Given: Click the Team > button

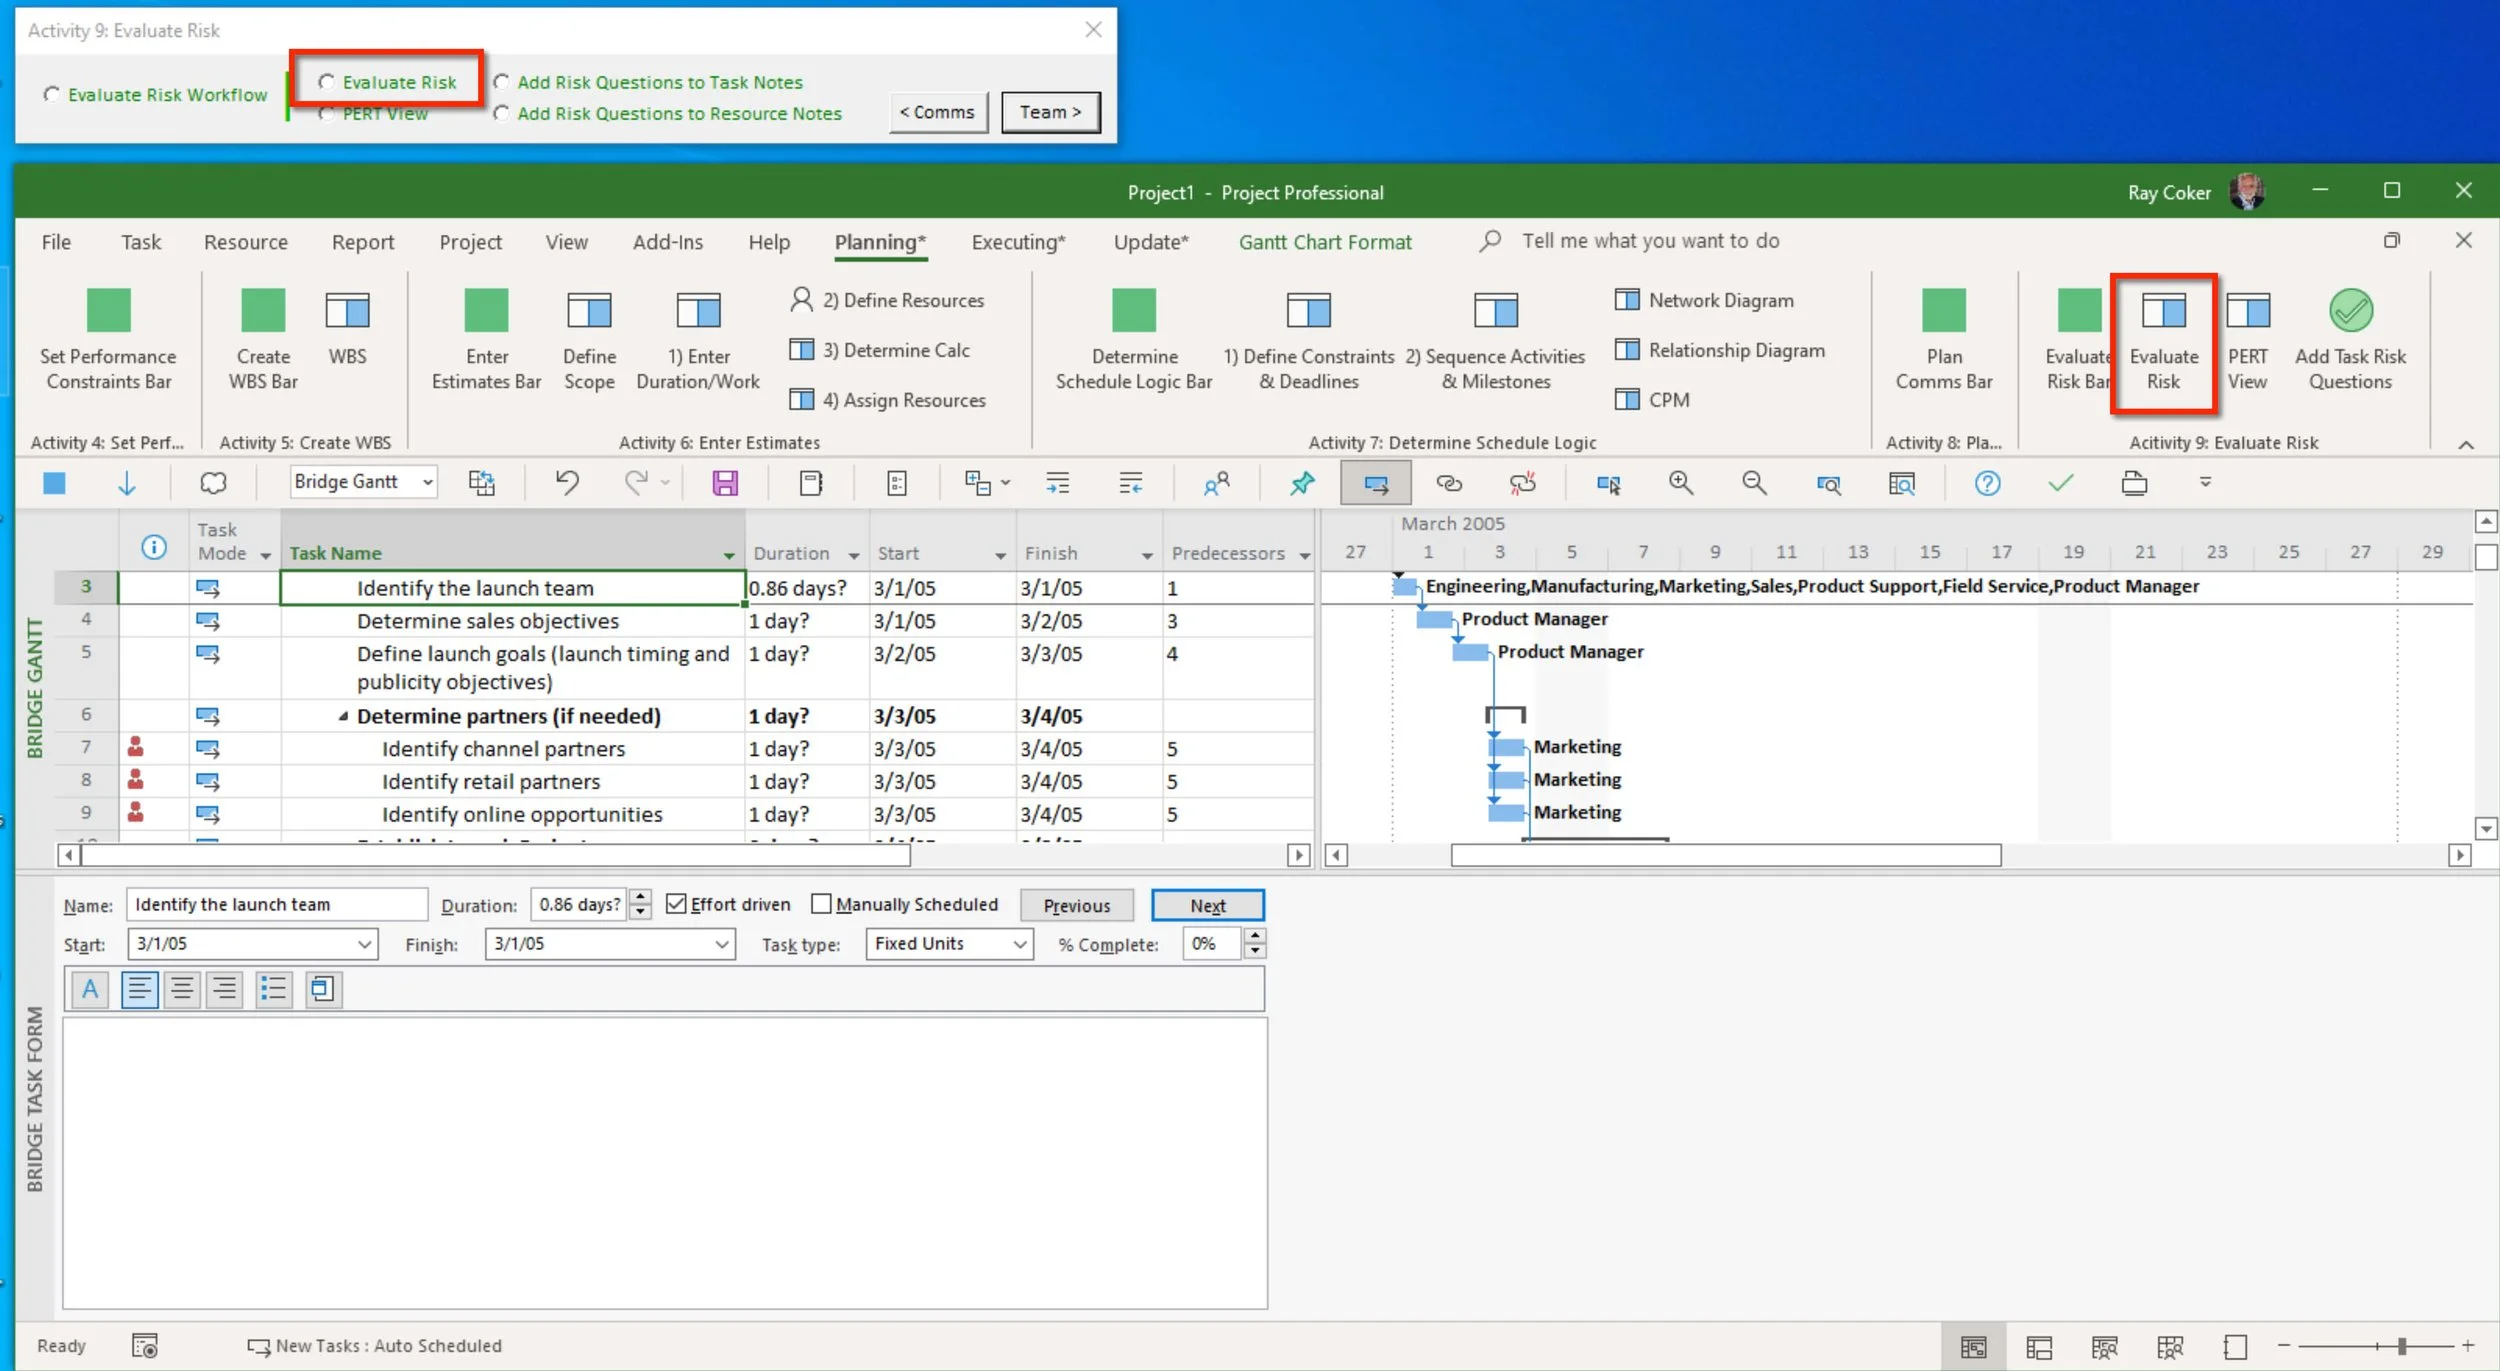Looking at the screenshot, I should (x=1050, y=112).
